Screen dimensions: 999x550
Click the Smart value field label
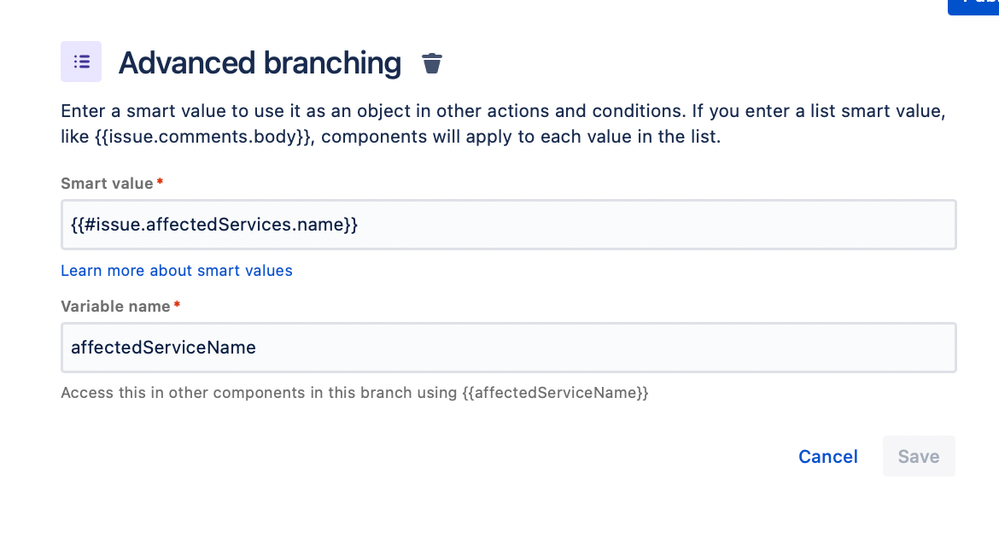107,184
